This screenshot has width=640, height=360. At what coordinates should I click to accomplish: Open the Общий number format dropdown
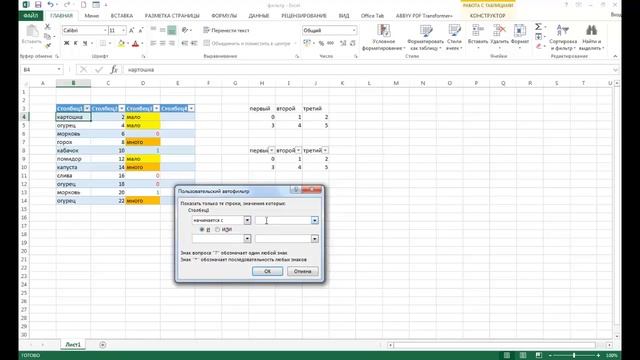pos(354,31)
